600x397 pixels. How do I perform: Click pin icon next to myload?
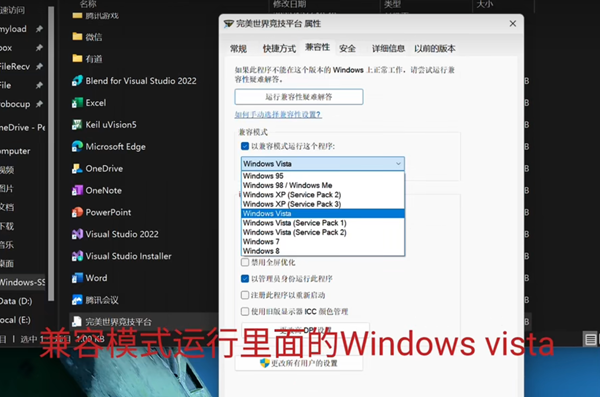[x=39, y=29]
